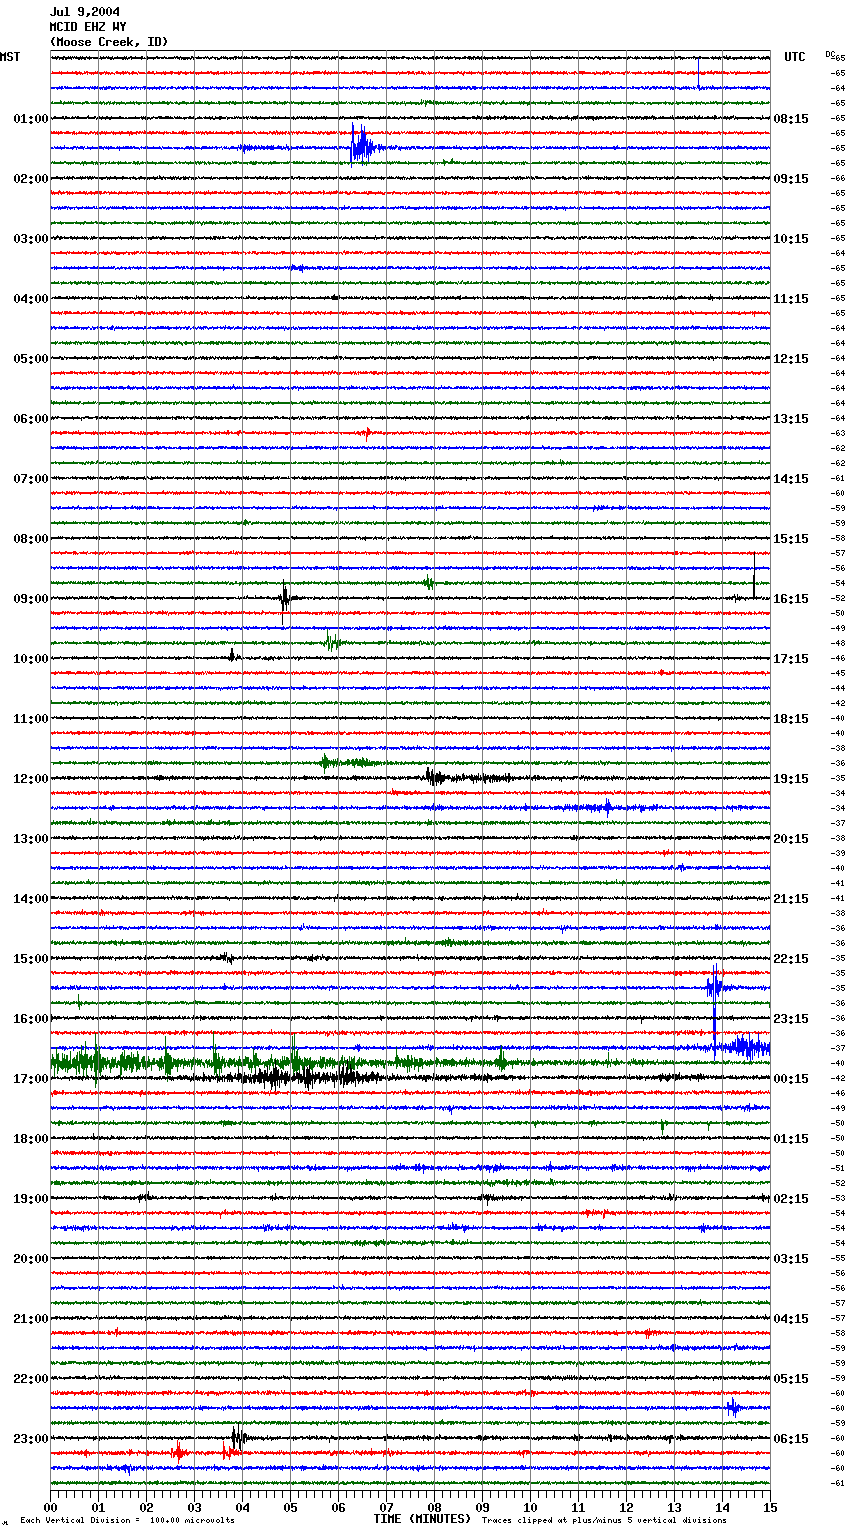The height and width of the screenshot is (1534, 850).
Task: Click the 17:00 MST time label
Action: (x=31, y=1079)
